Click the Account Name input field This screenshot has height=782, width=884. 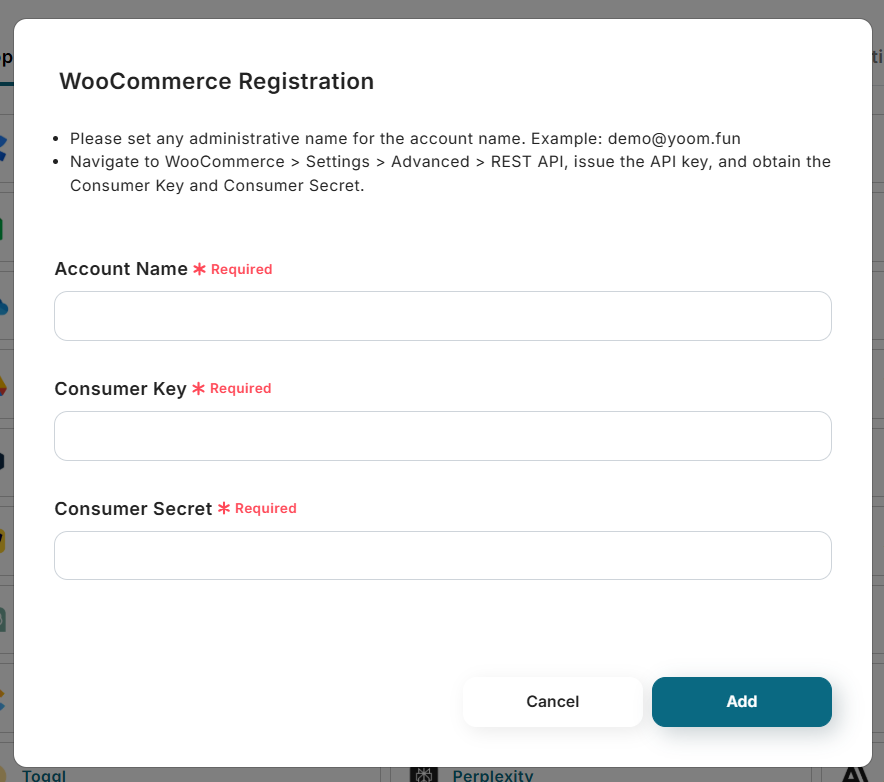[442, 316]
